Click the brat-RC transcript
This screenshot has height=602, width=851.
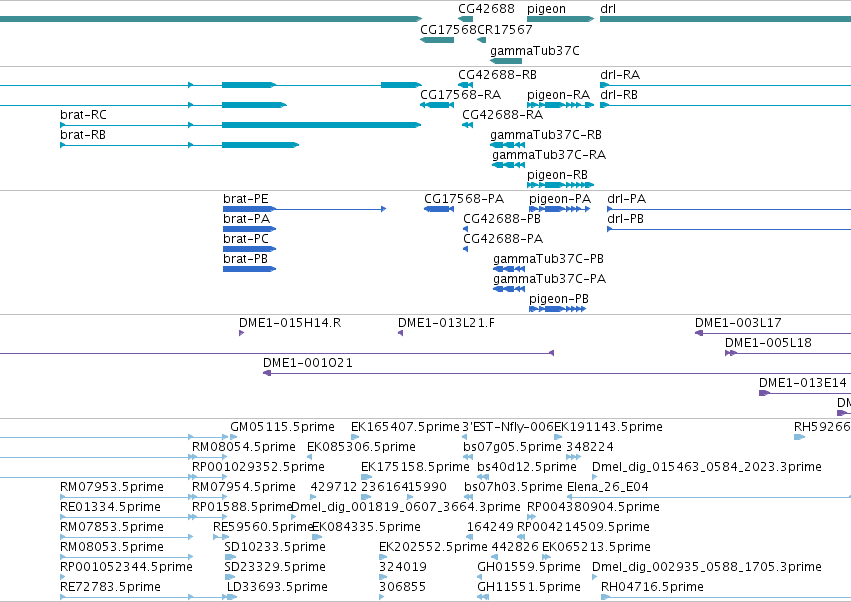[x=240, y=125]
